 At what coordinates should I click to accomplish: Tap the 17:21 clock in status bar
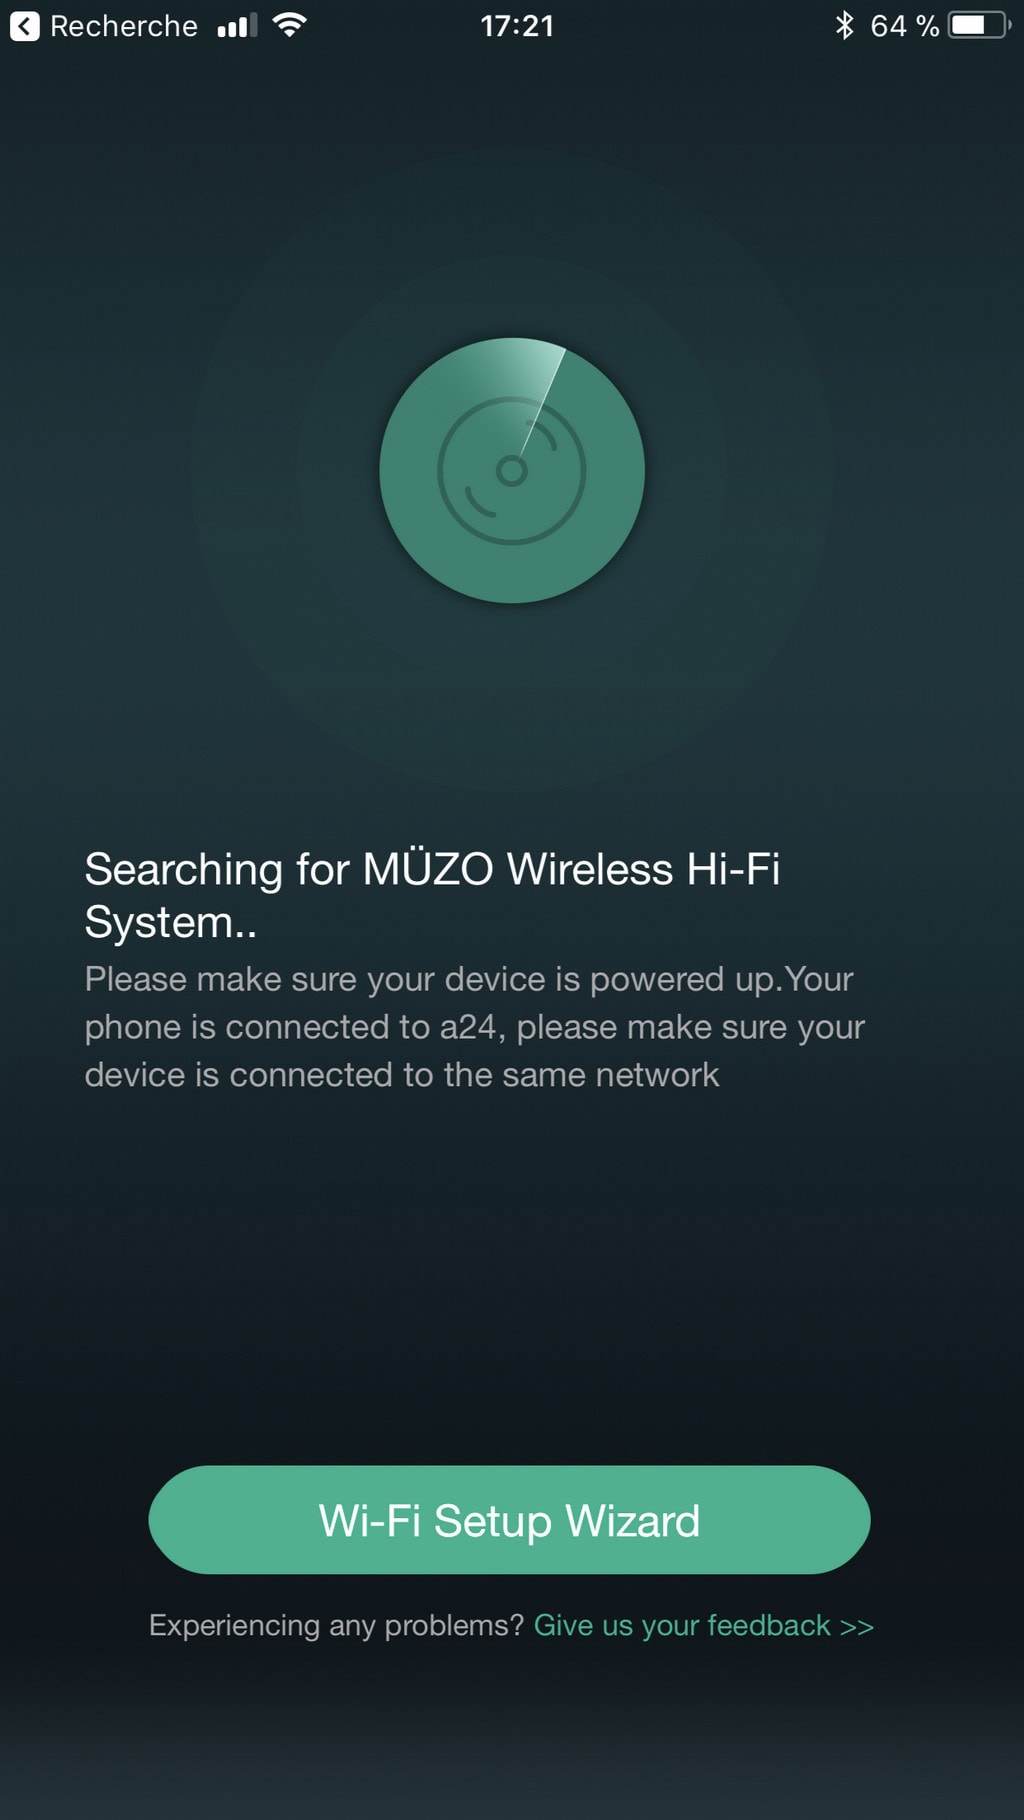tap(517, 26)
